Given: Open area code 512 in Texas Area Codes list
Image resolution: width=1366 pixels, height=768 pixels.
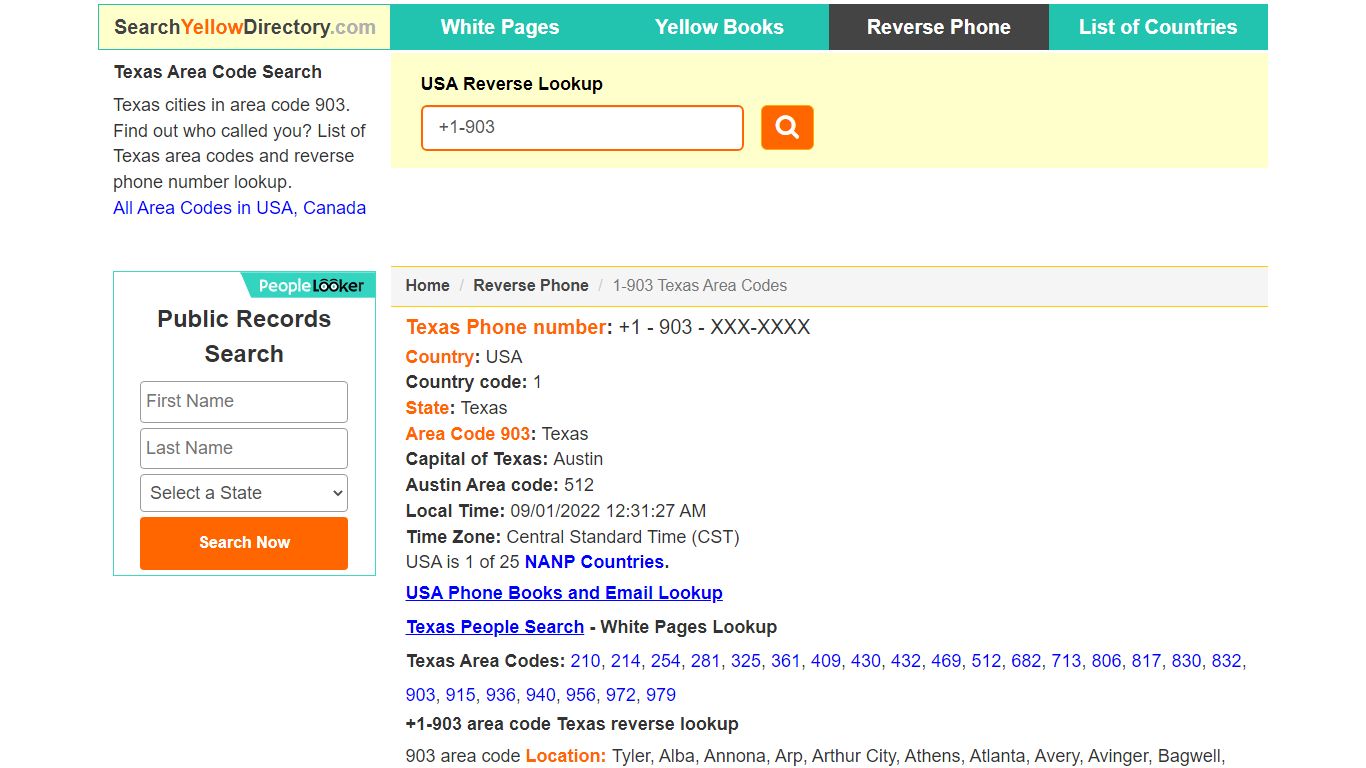Looking at the screenshot, I should click(x=985, y=661).
